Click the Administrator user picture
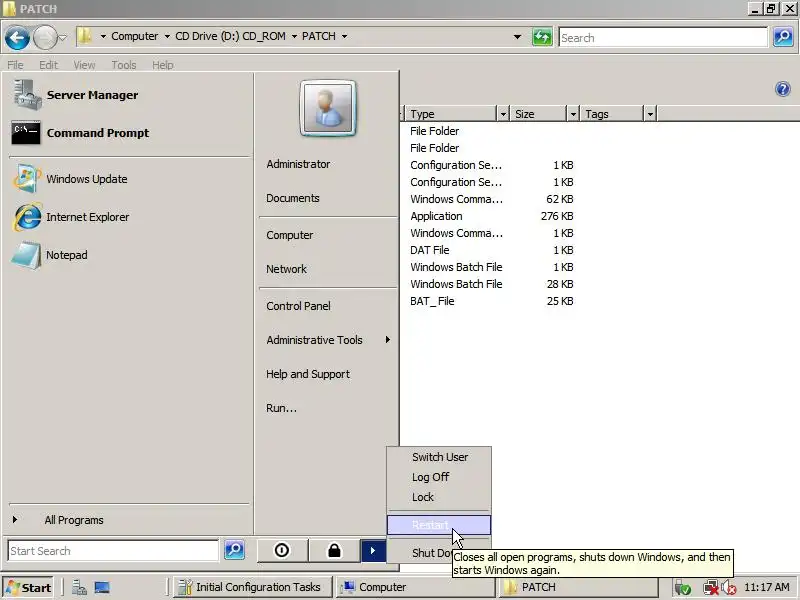The width and height of the screenshot is (800, 600). click(328, 108)
